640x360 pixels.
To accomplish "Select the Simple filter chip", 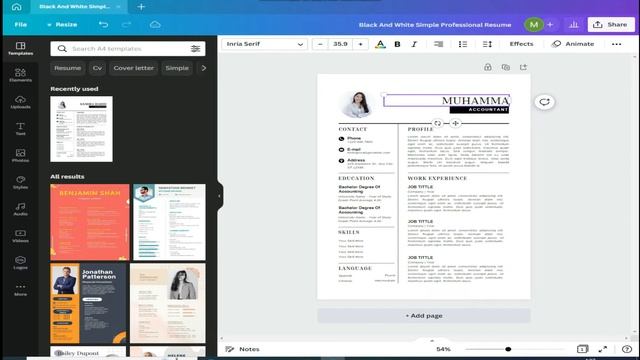I will pos(177,68).
